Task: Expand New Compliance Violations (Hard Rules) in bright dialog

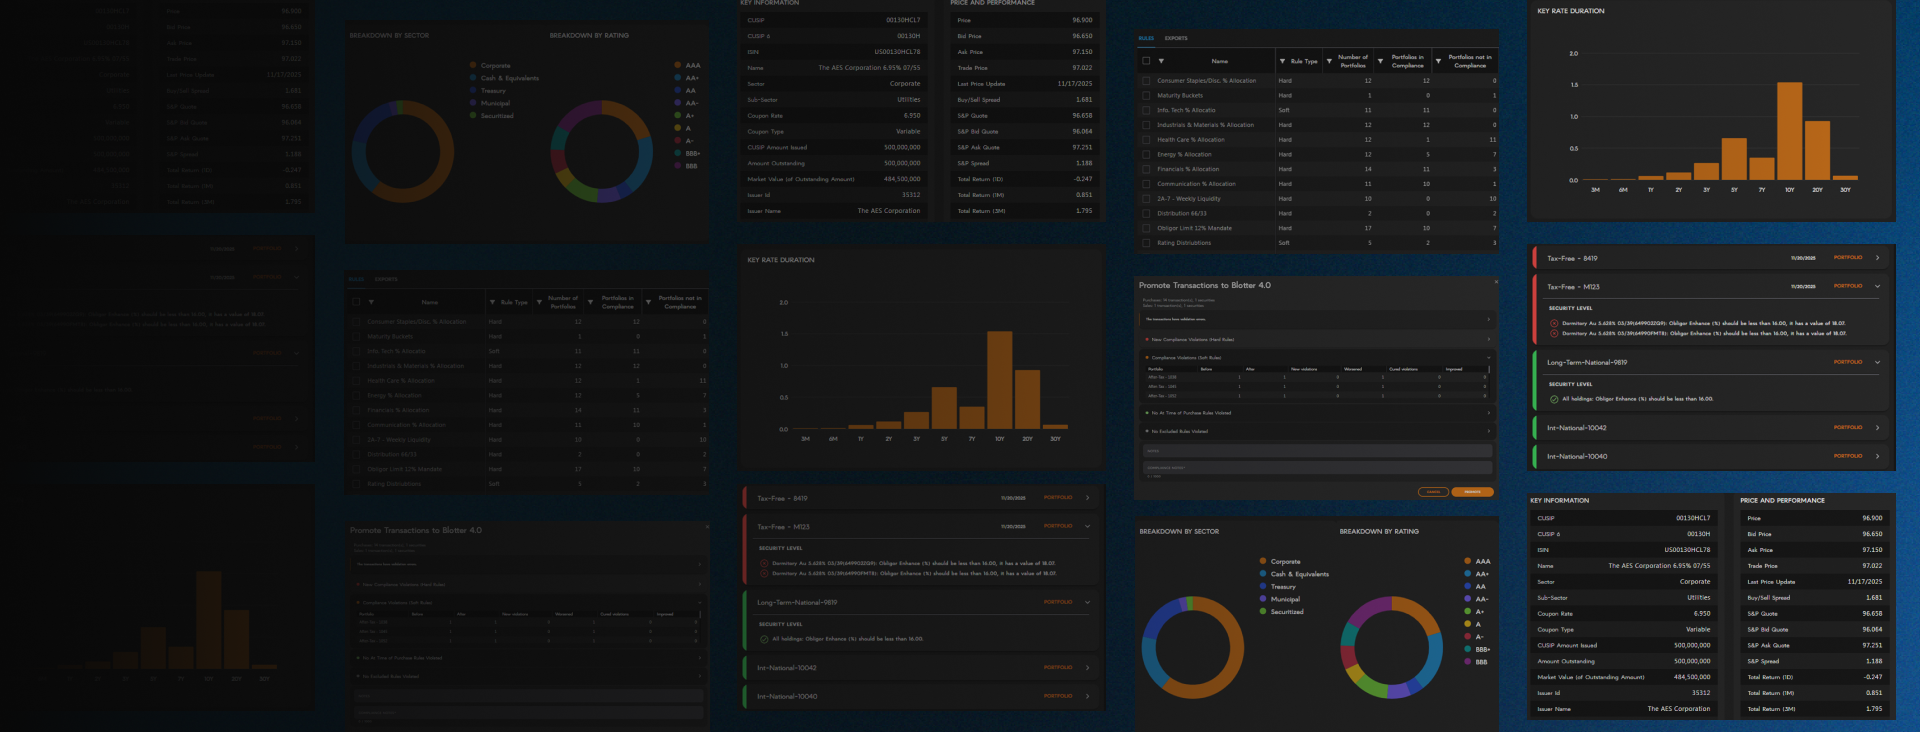Action: 1488,340
